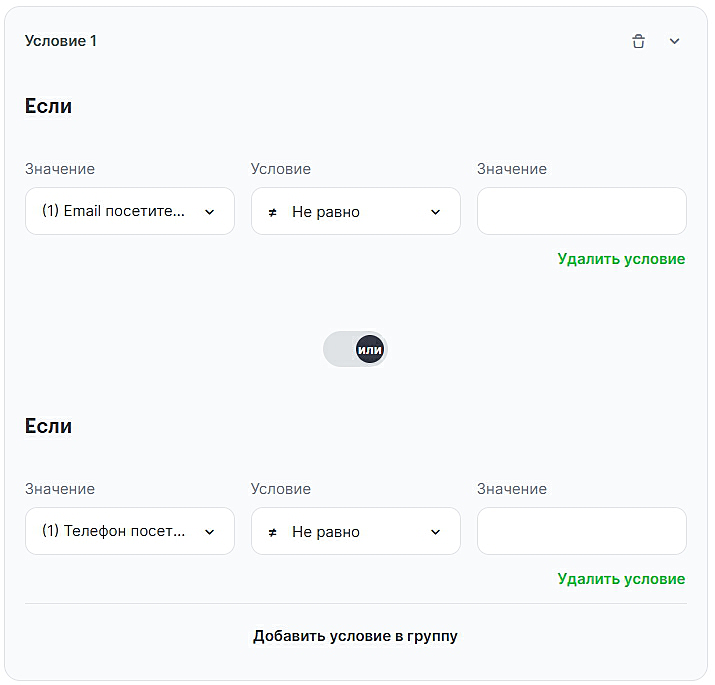Expand the Не равно dropdown for Телефон
This screenshot has height=685, width=715.
[355, 532]
